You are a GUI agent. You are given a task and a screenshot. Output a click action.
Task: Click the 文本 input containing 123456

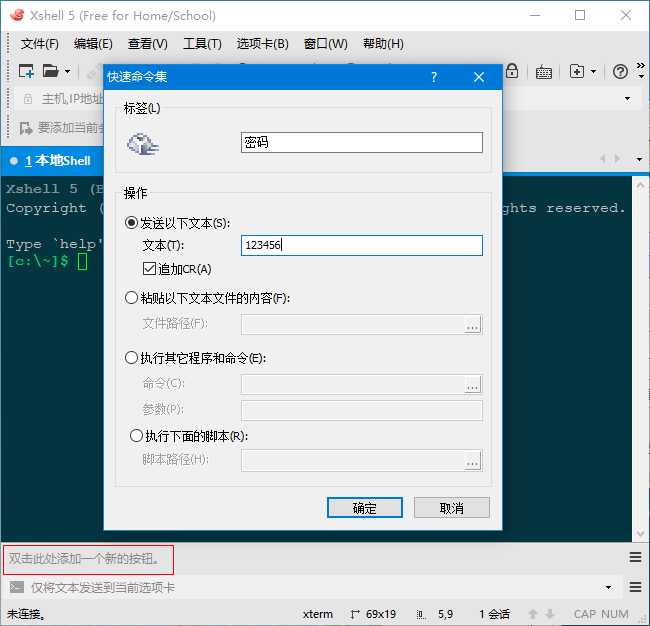click(361, 245)
